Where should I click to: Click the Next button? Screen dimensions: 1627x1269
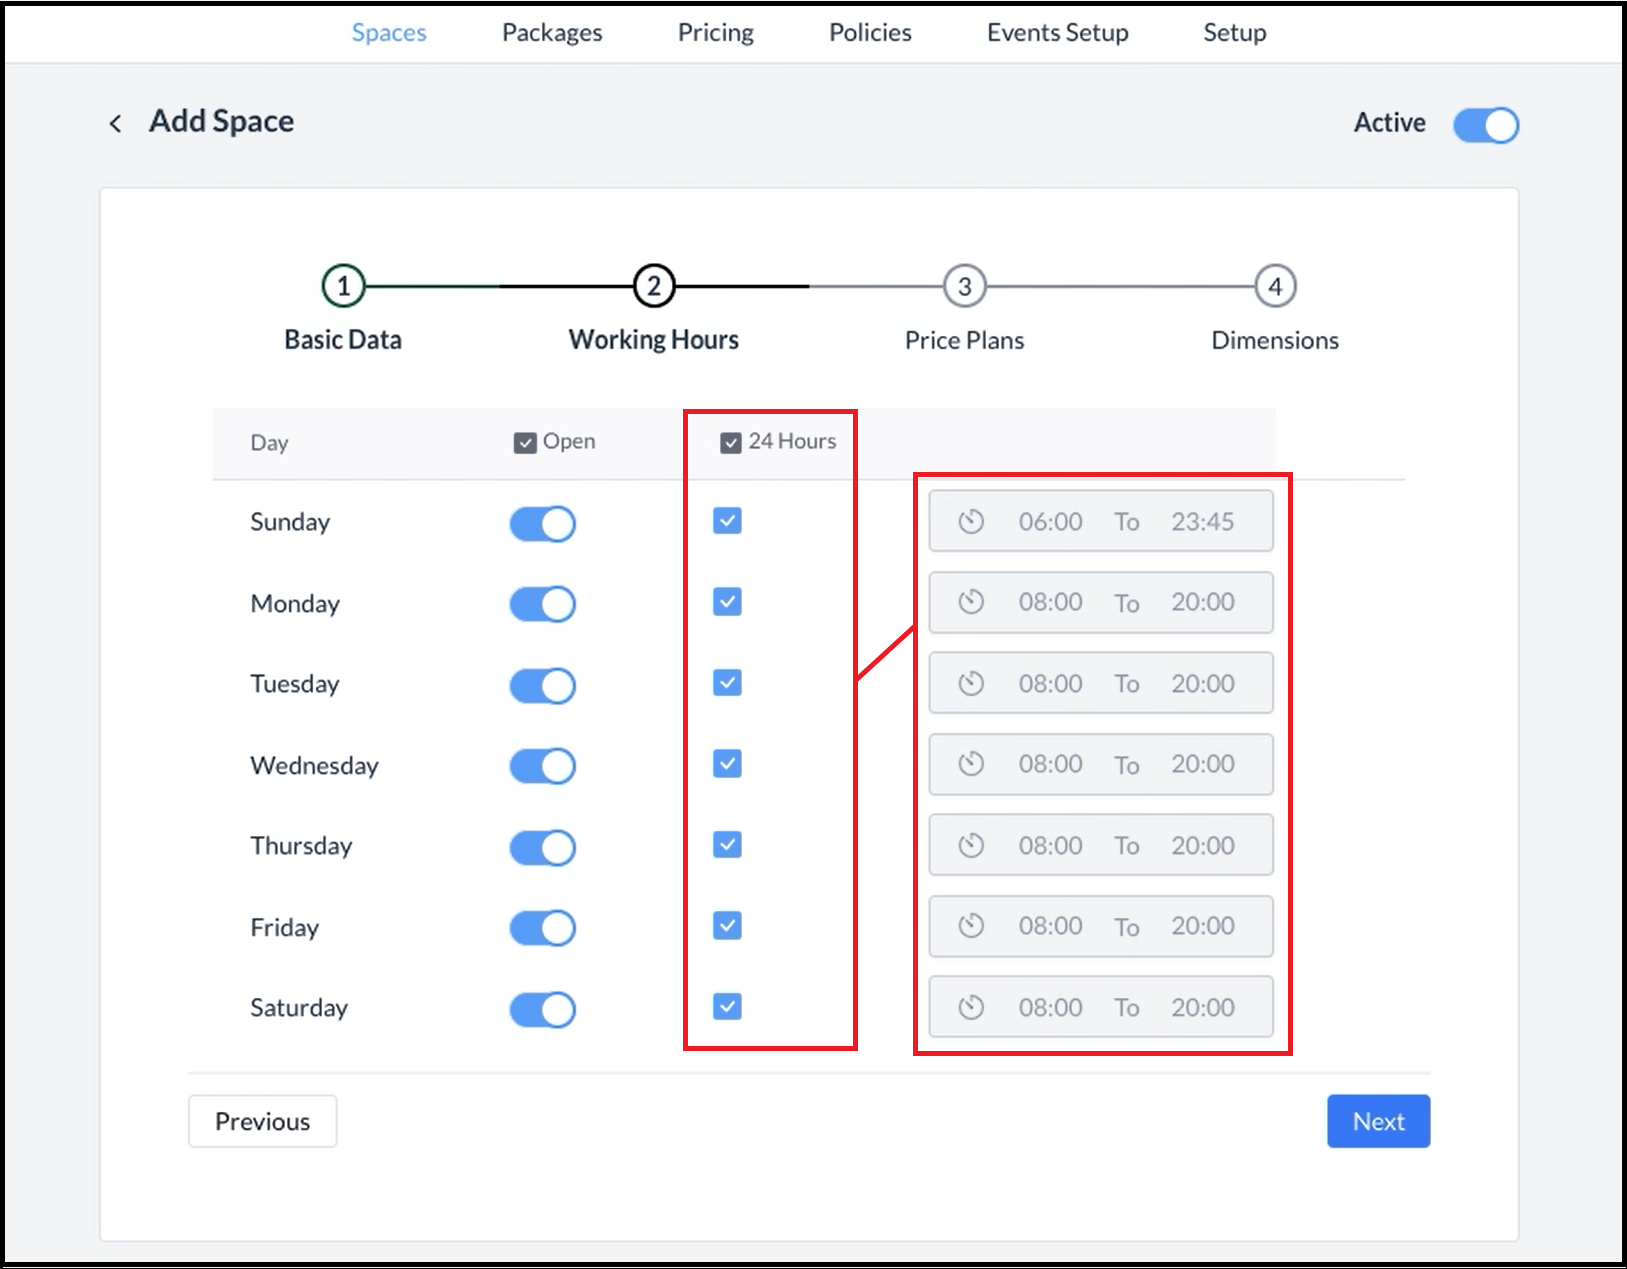(1378, 1121)
